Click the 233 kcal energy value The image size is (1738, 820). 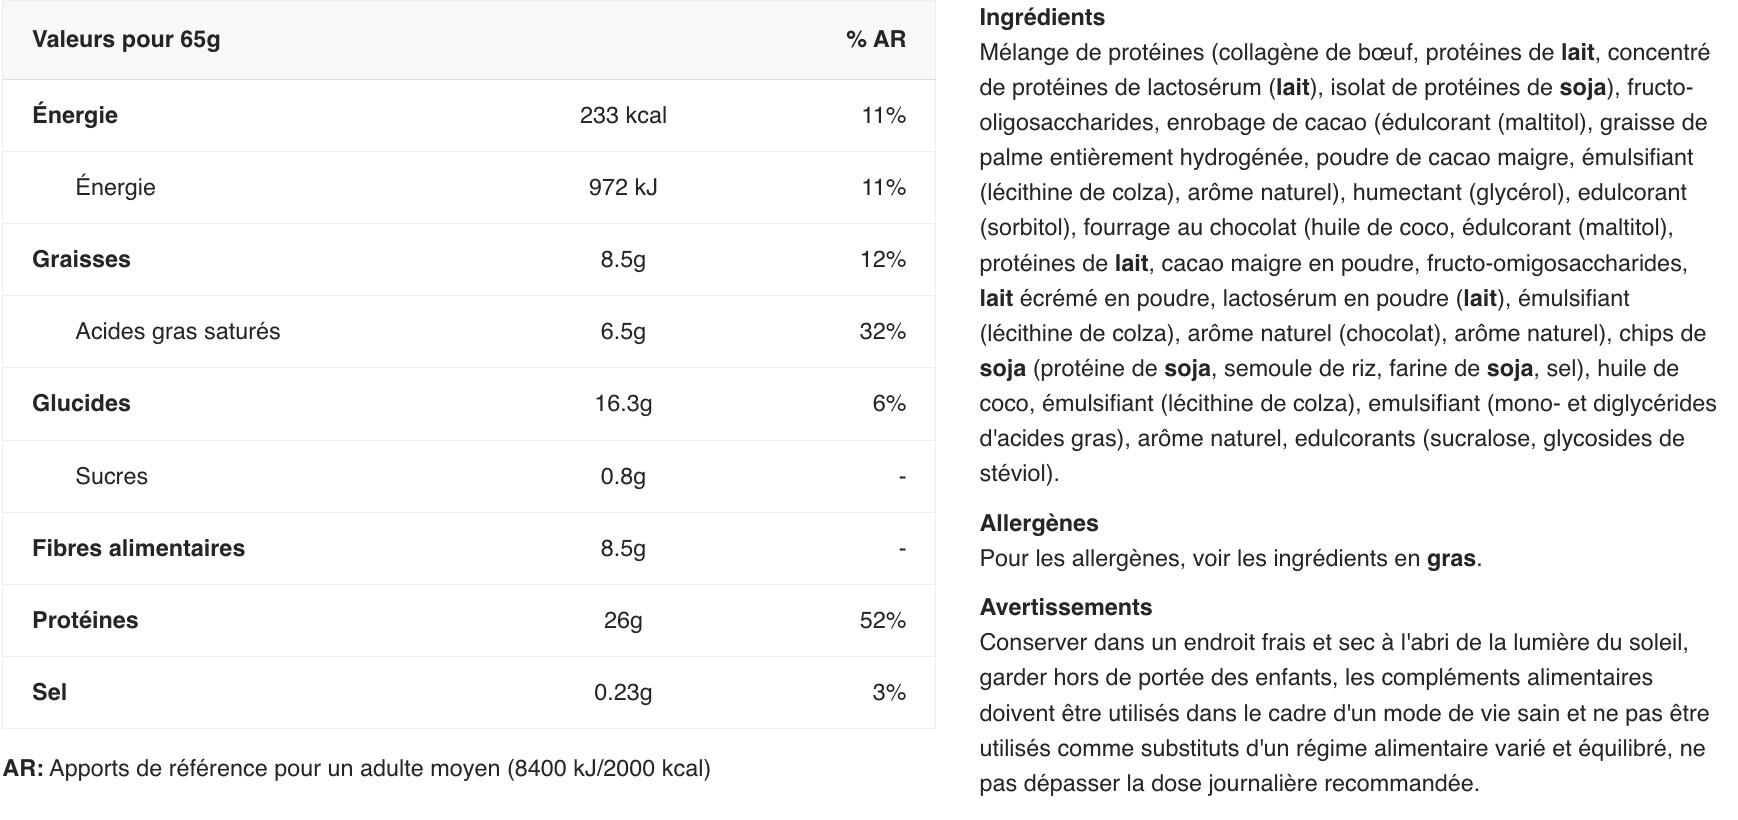coord(623,115)
